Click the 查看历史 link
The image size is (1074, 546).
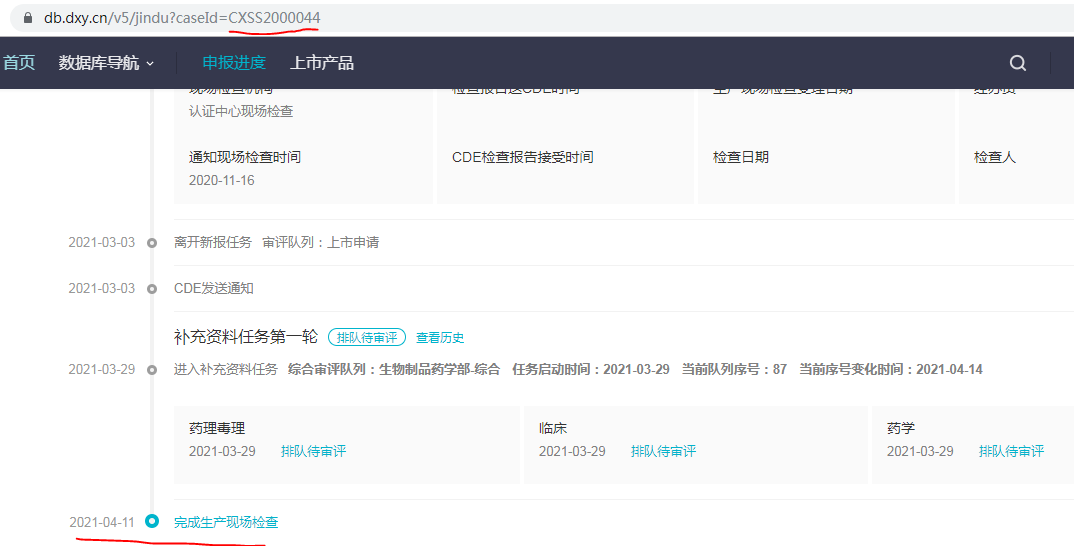pyautogui.click(x=440, y=338)
